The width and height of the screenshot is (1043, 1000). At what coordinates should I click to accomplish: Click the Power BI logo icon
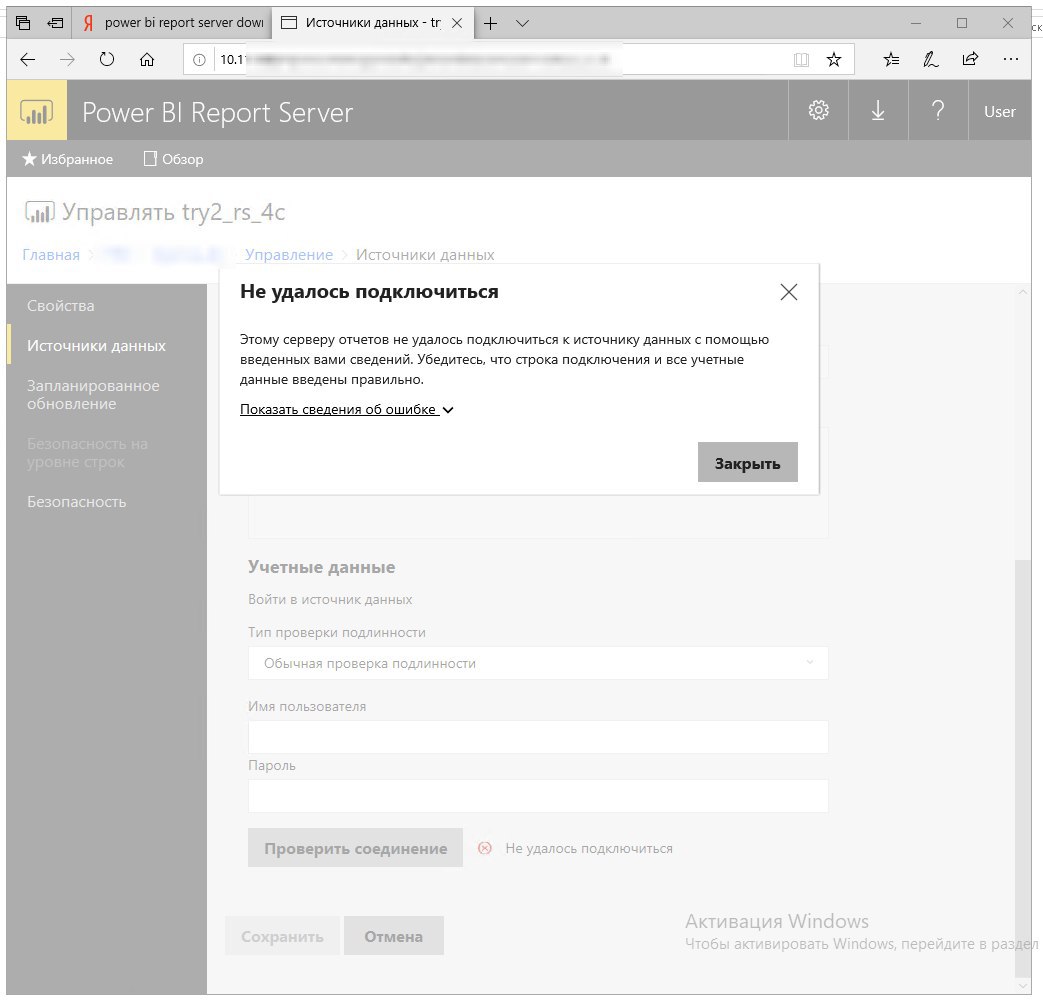tap(37, 110)
